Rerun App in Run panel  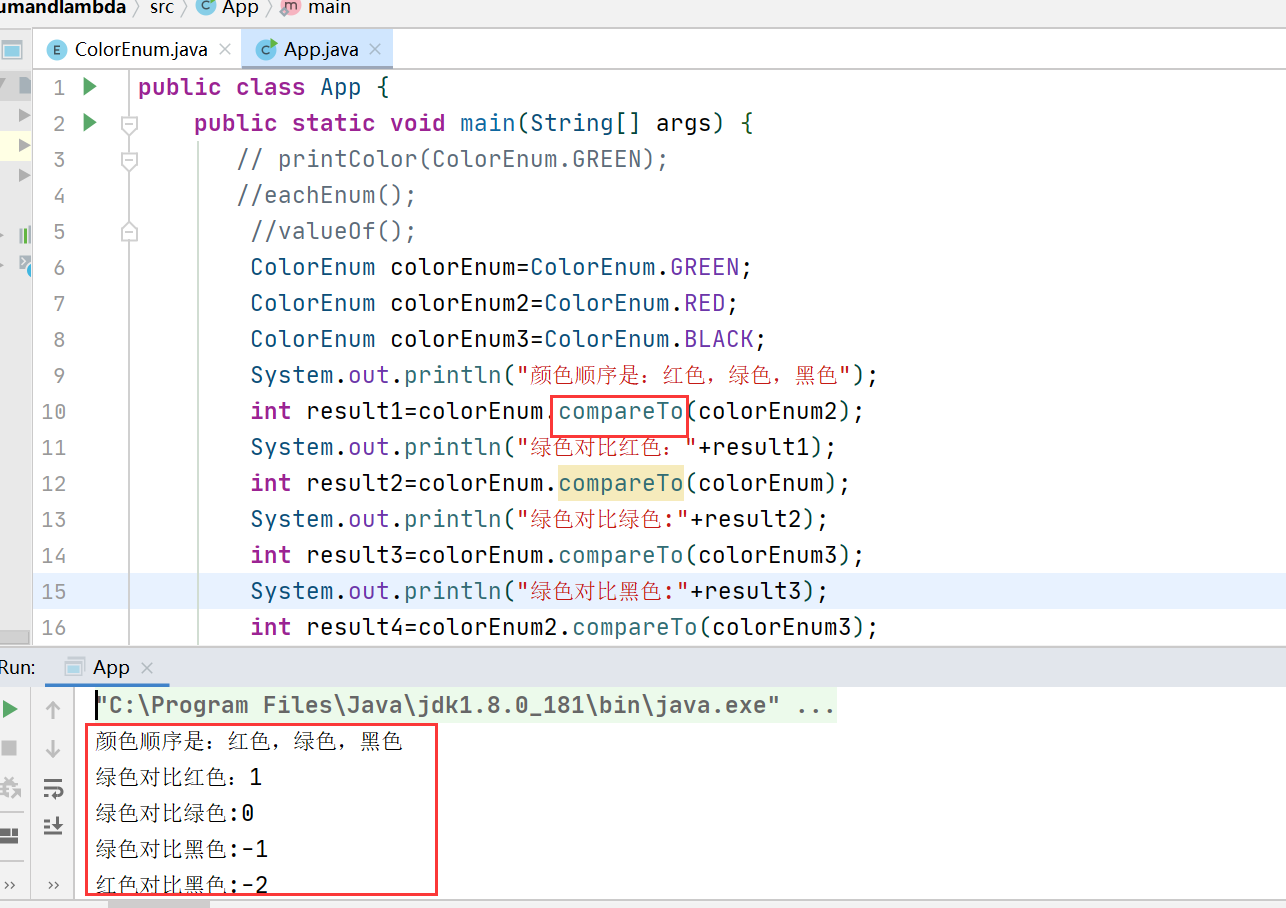coord(10,709)
